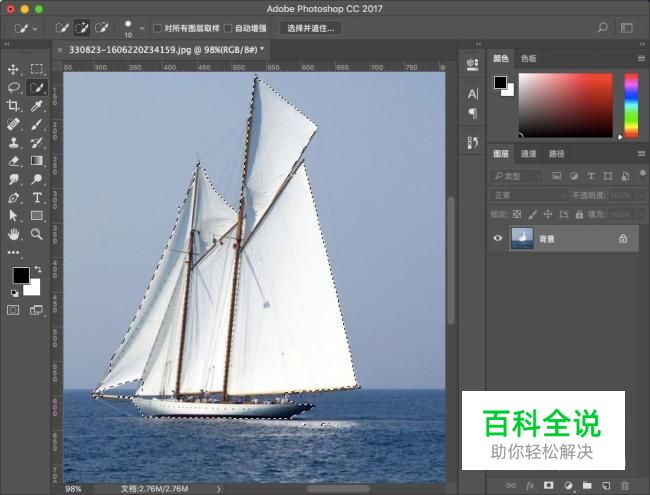650x495 pixels.
Task: Choose Add to Selection mode
Action: (82, 28)
